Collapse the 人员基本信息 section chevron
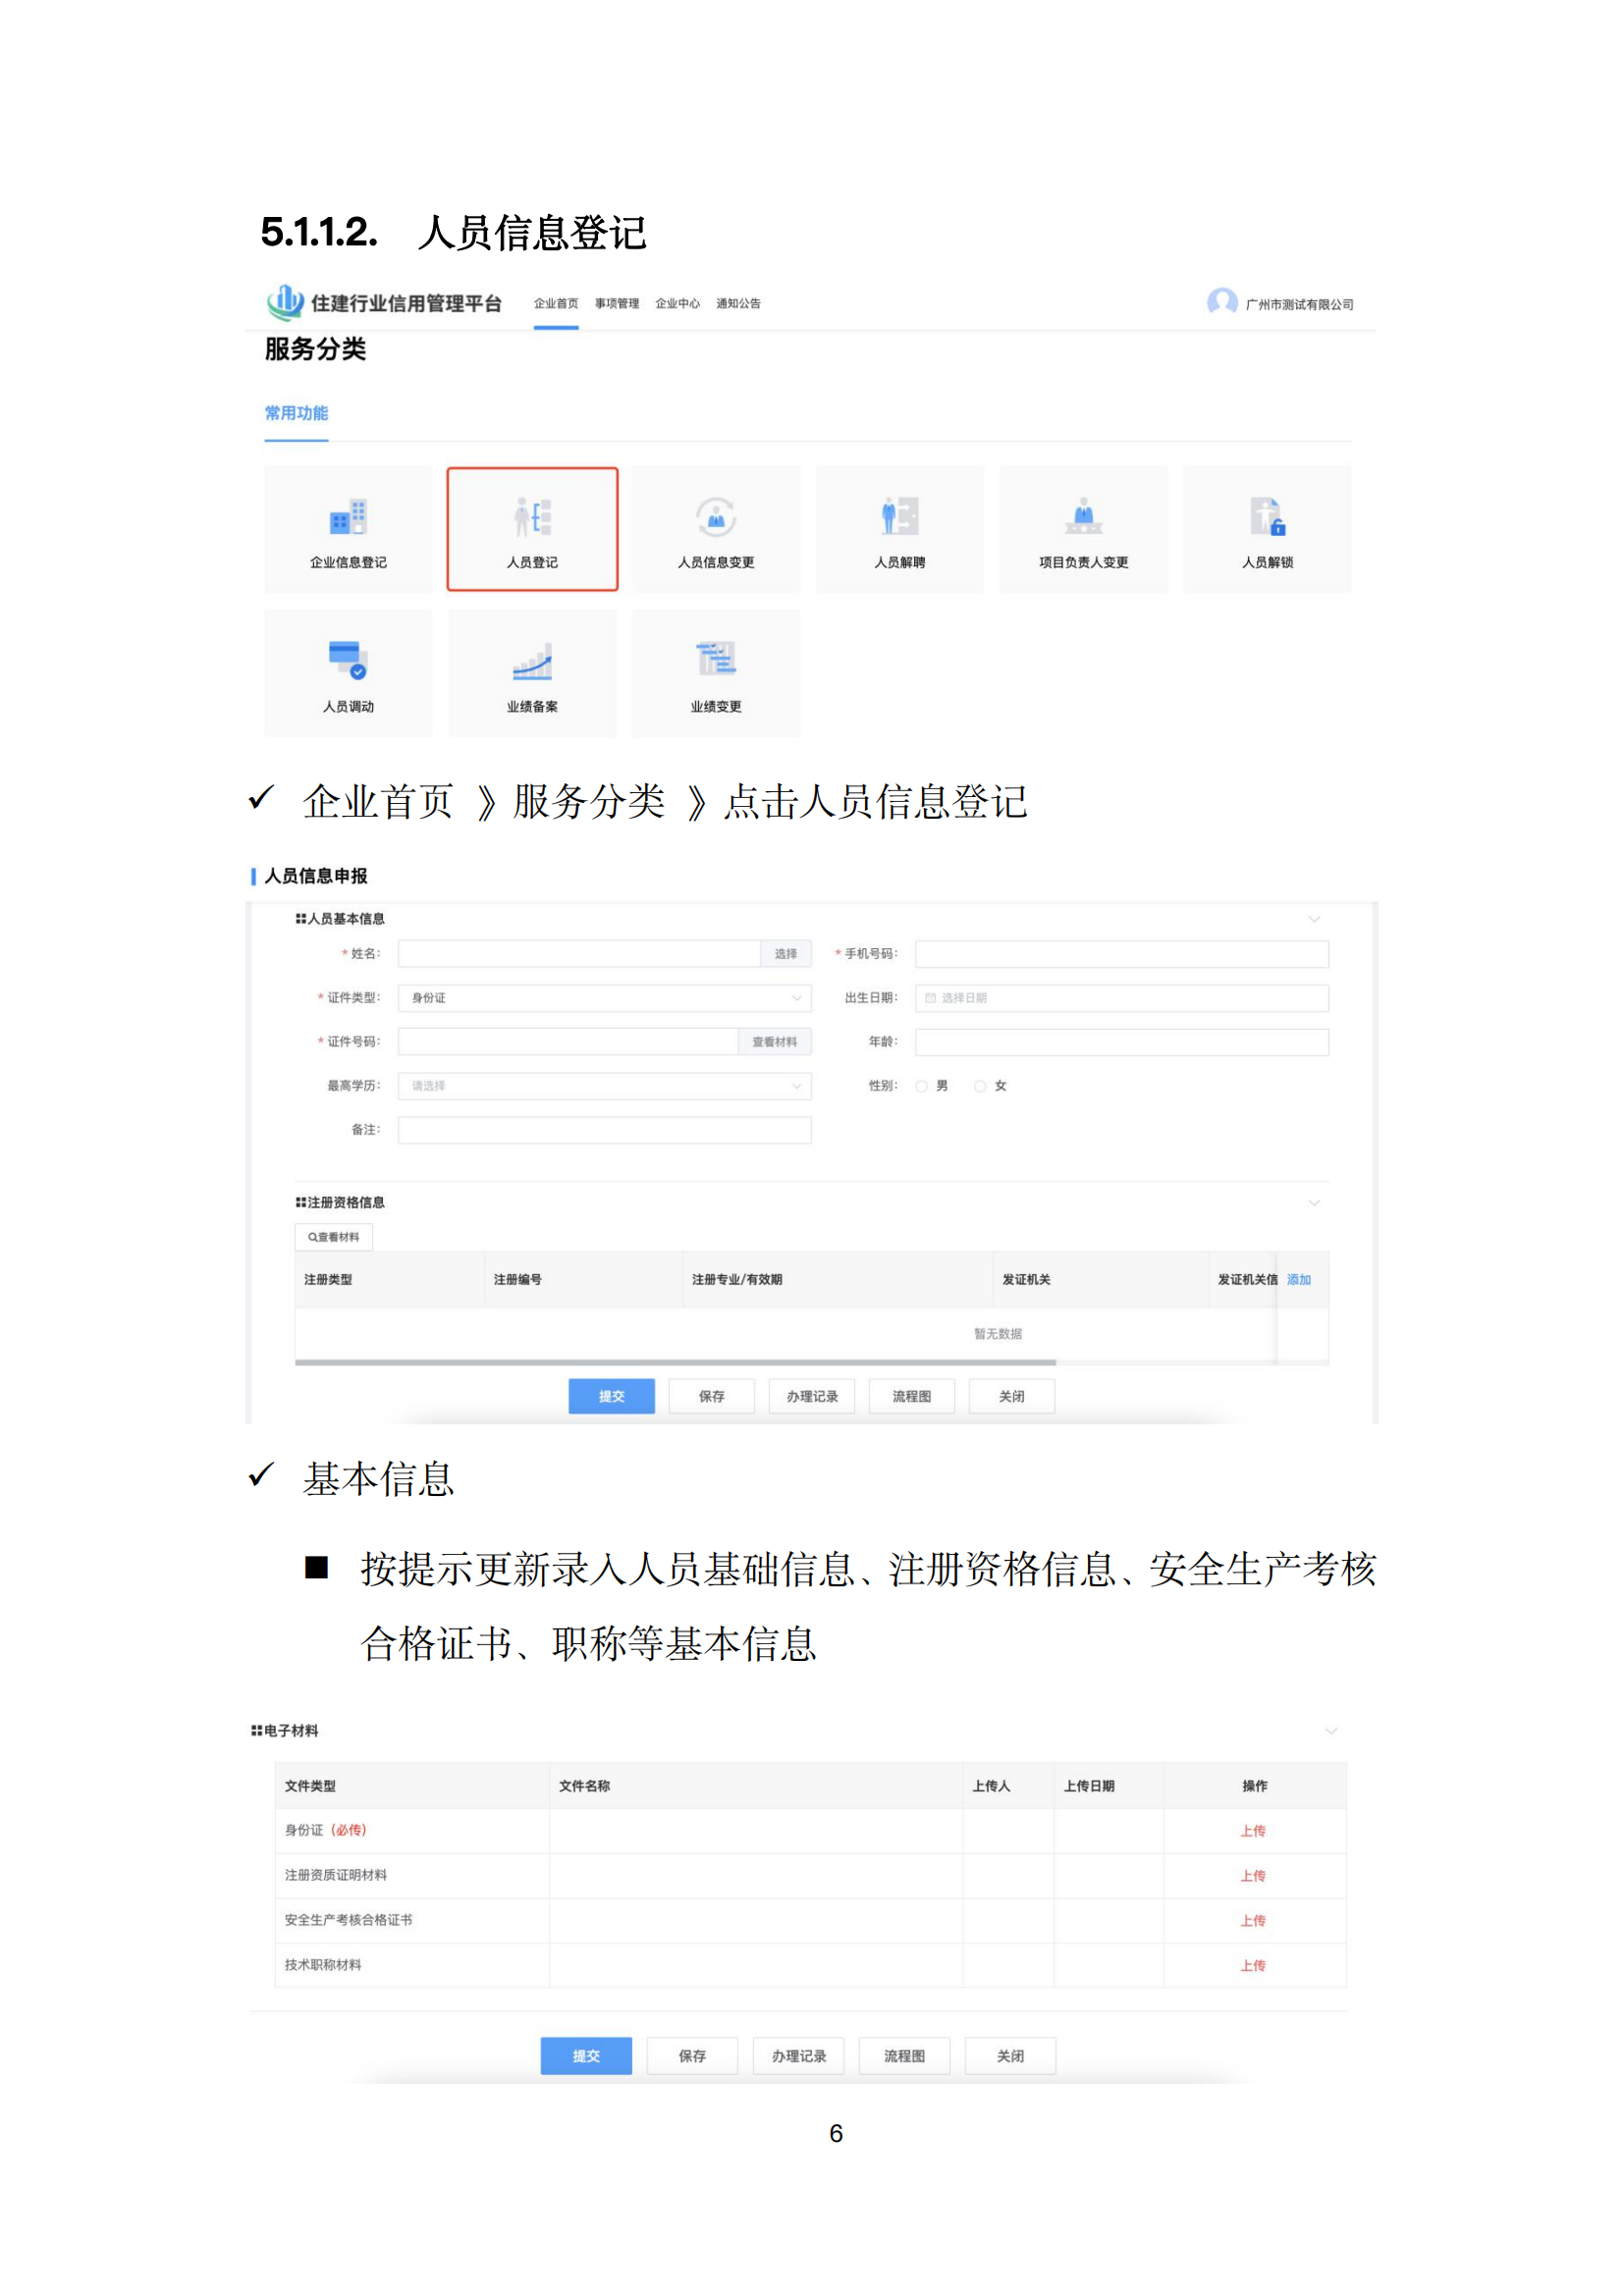1624x2296 pixels. pos(1314,919)
